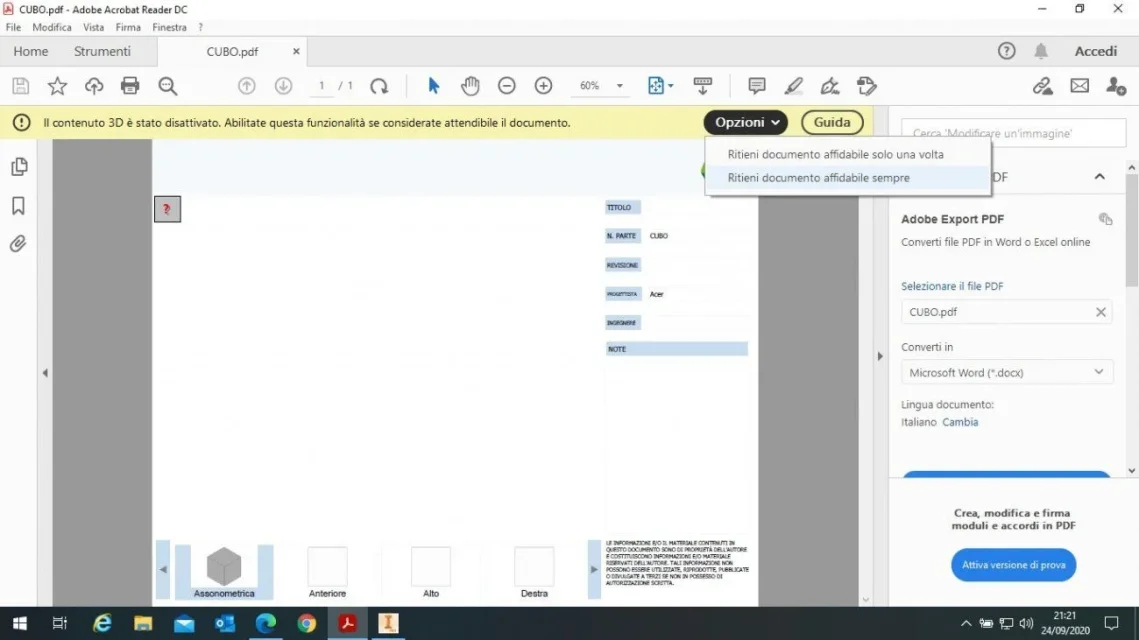Open attachments paperclip panel icon
1139x640 pixels.
coord(18,243)
